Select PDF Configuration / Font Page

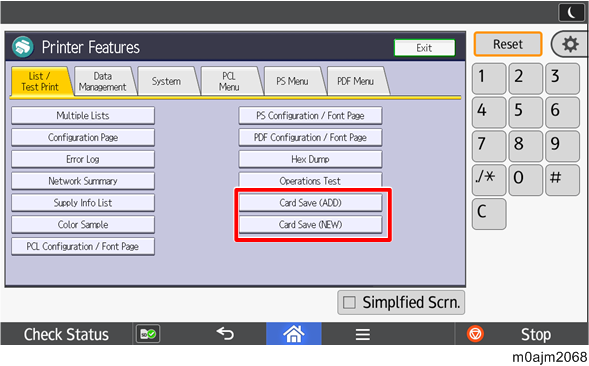(310, 138)
